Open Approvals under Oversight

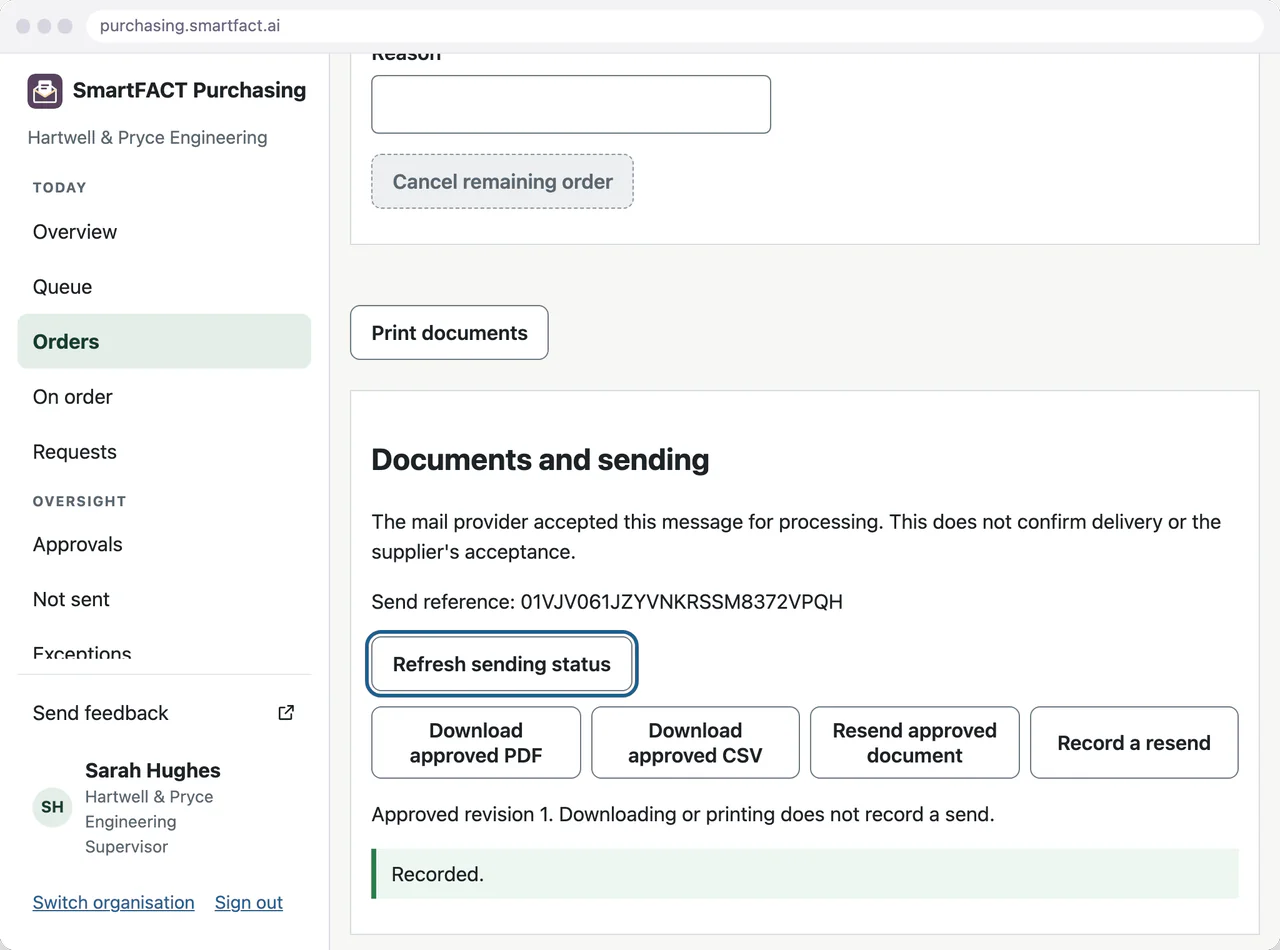point(164,545)
